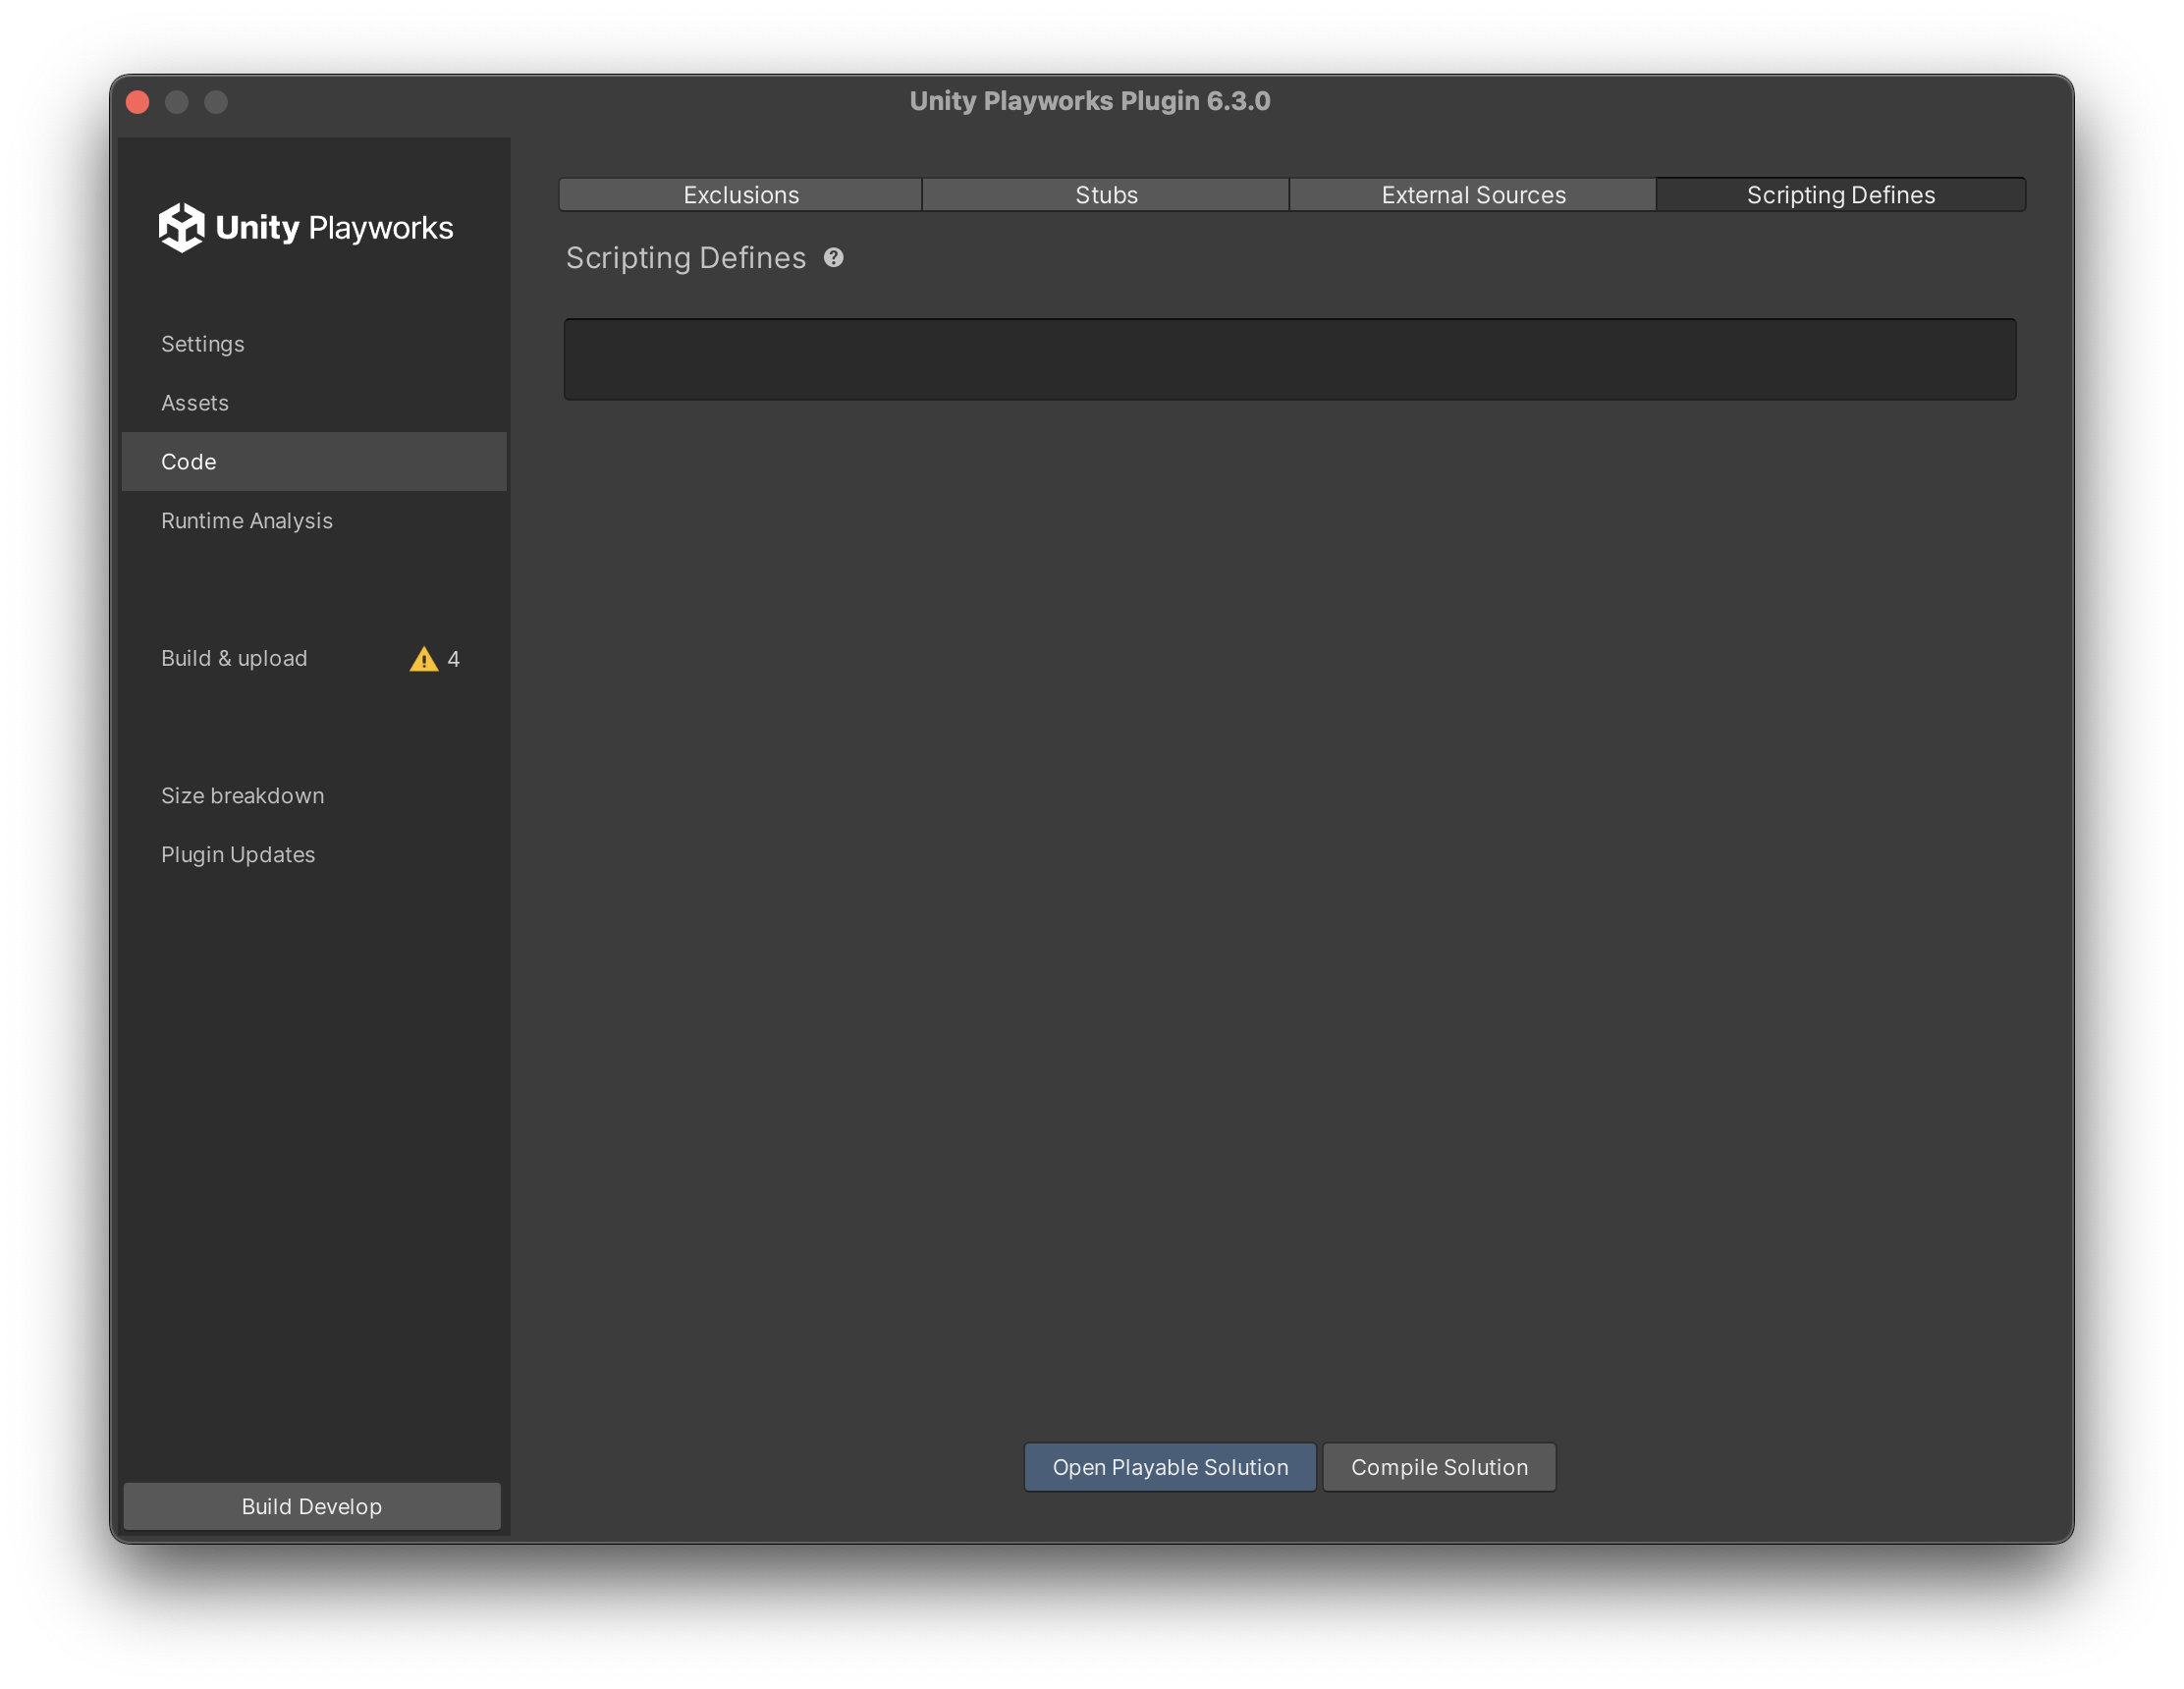Switch to the Stubs tab
The width and height of the screenshot is (2184, 1689).
[1106, 195]
